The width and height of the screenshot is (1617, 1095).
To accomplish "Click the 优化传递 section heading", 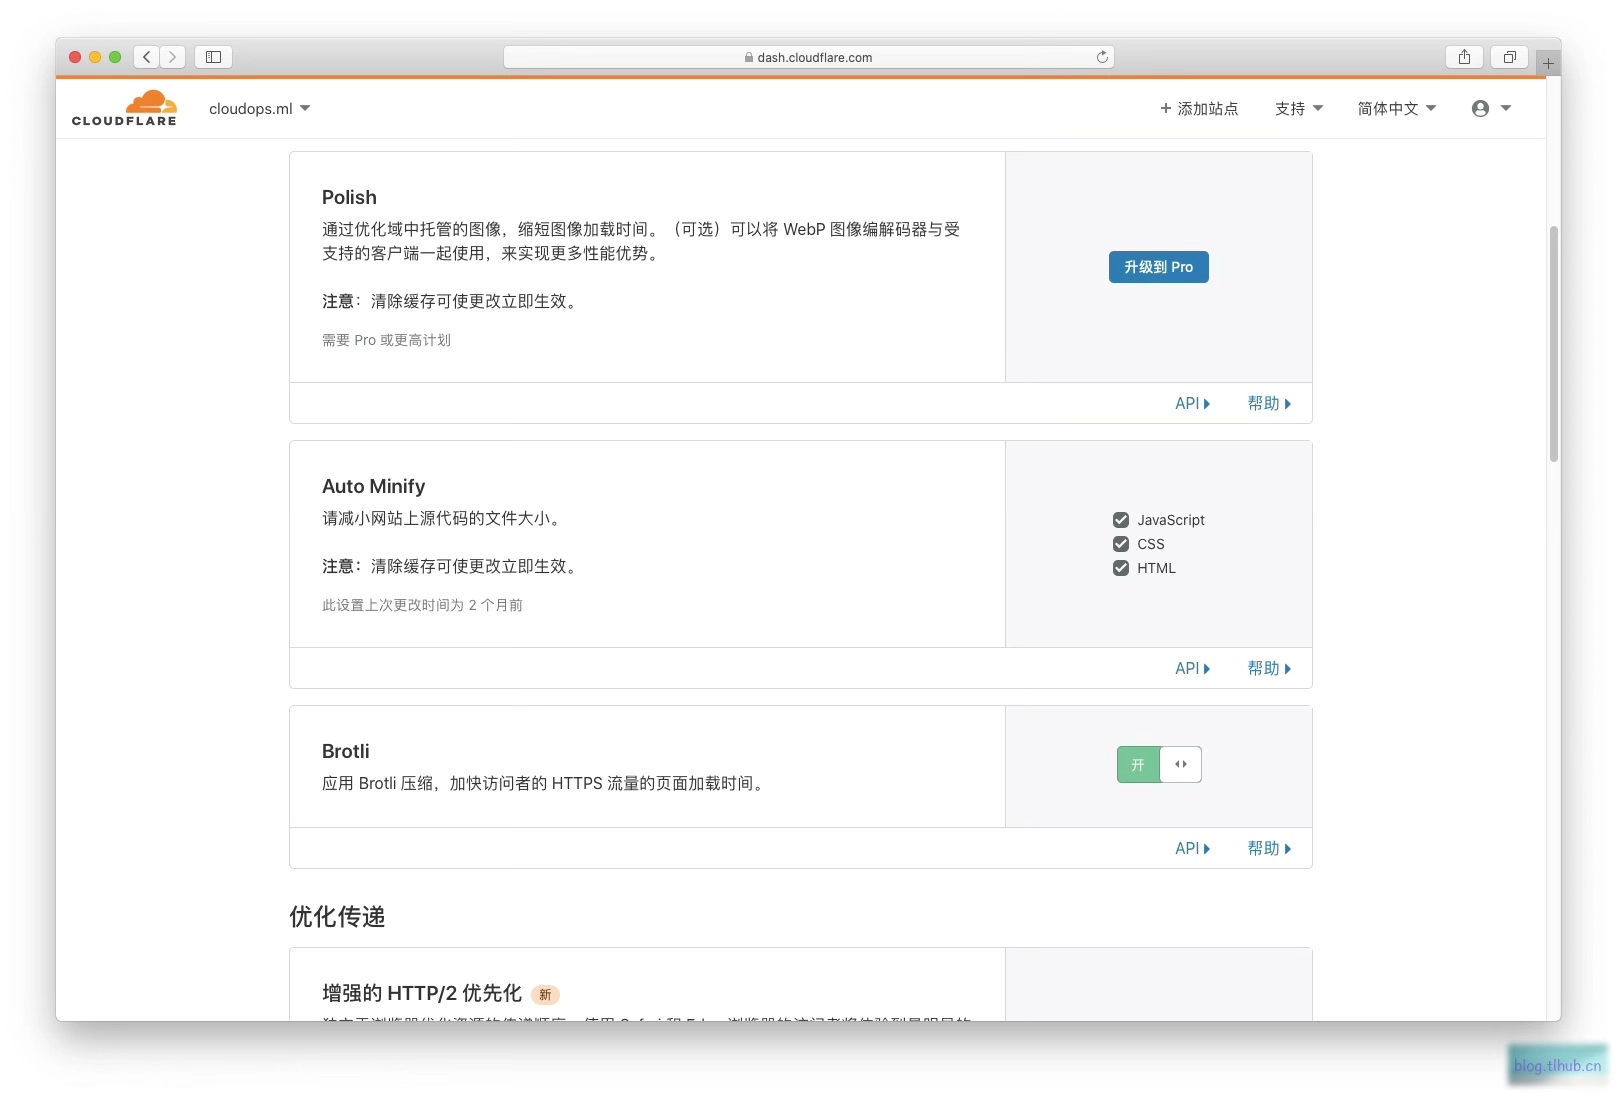I will point(337,916).
